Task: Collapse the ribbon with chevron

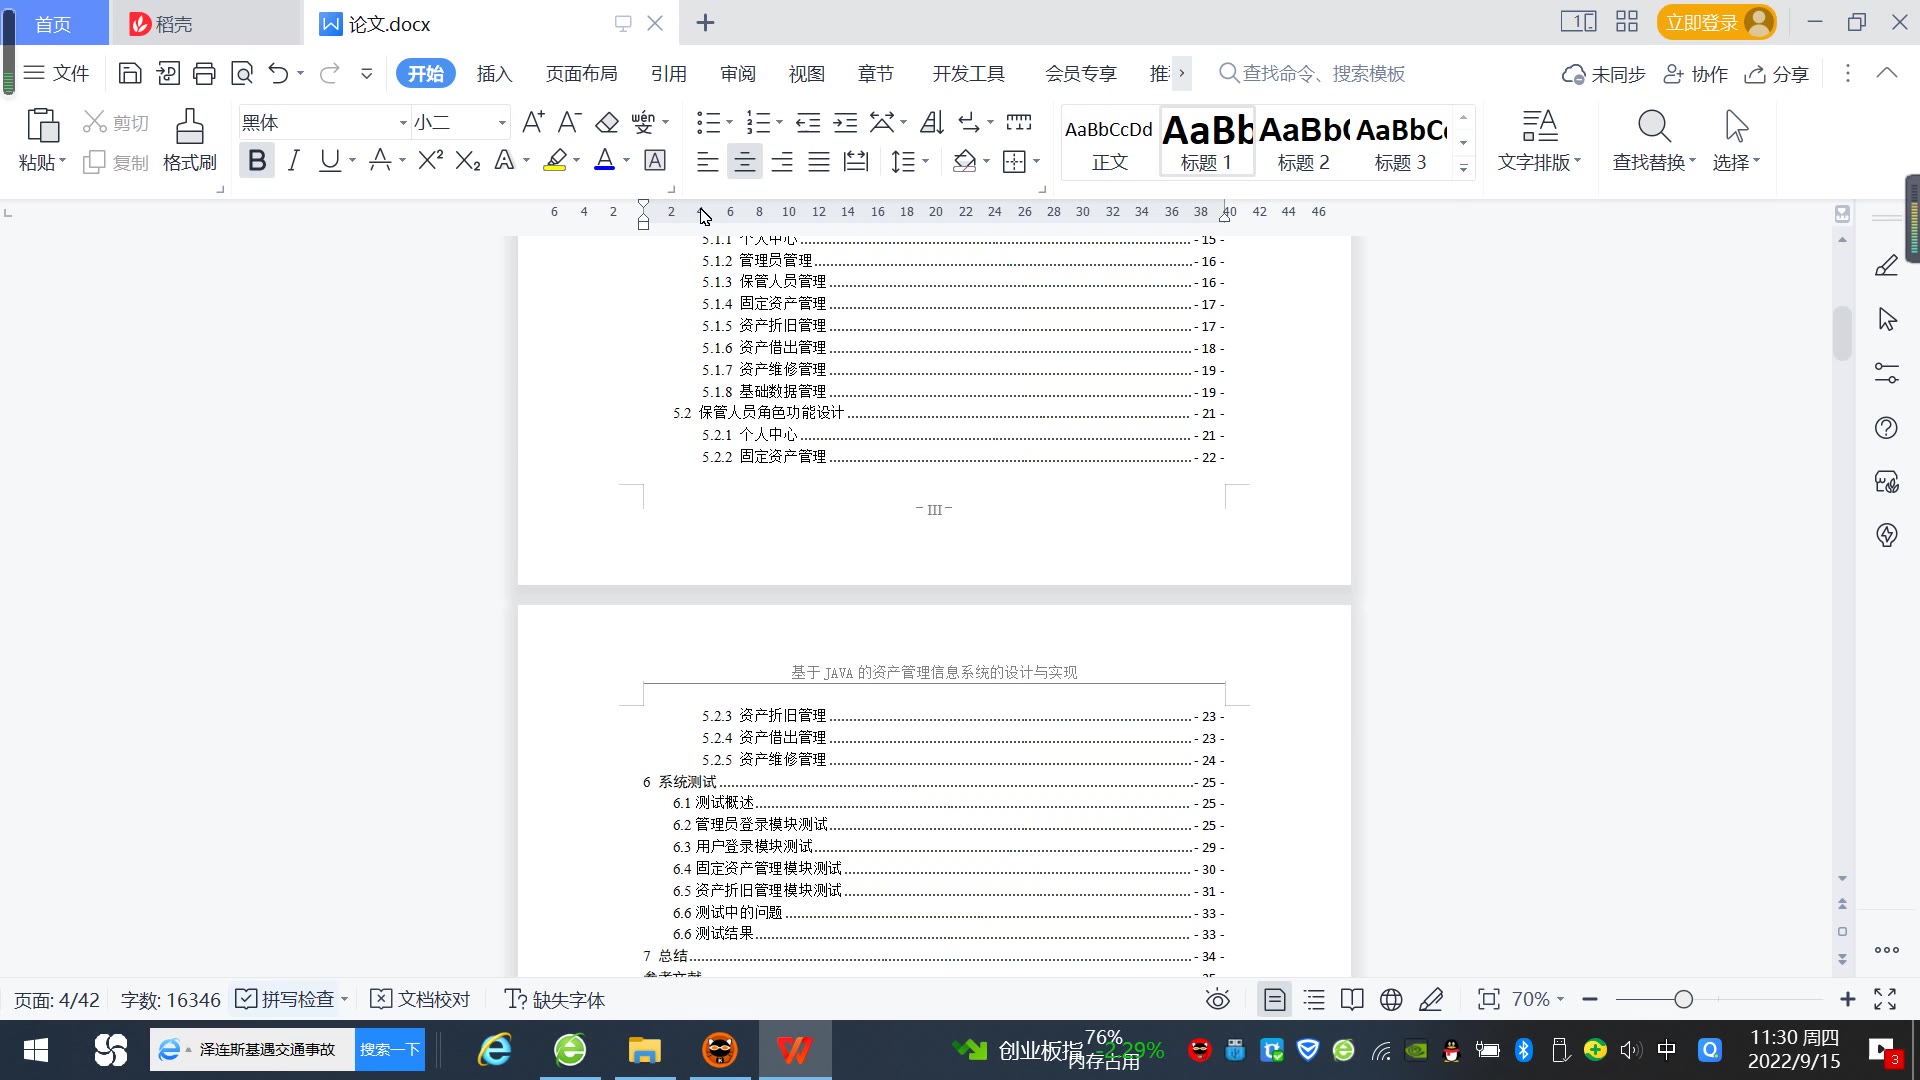Action: coord(1886,73)
